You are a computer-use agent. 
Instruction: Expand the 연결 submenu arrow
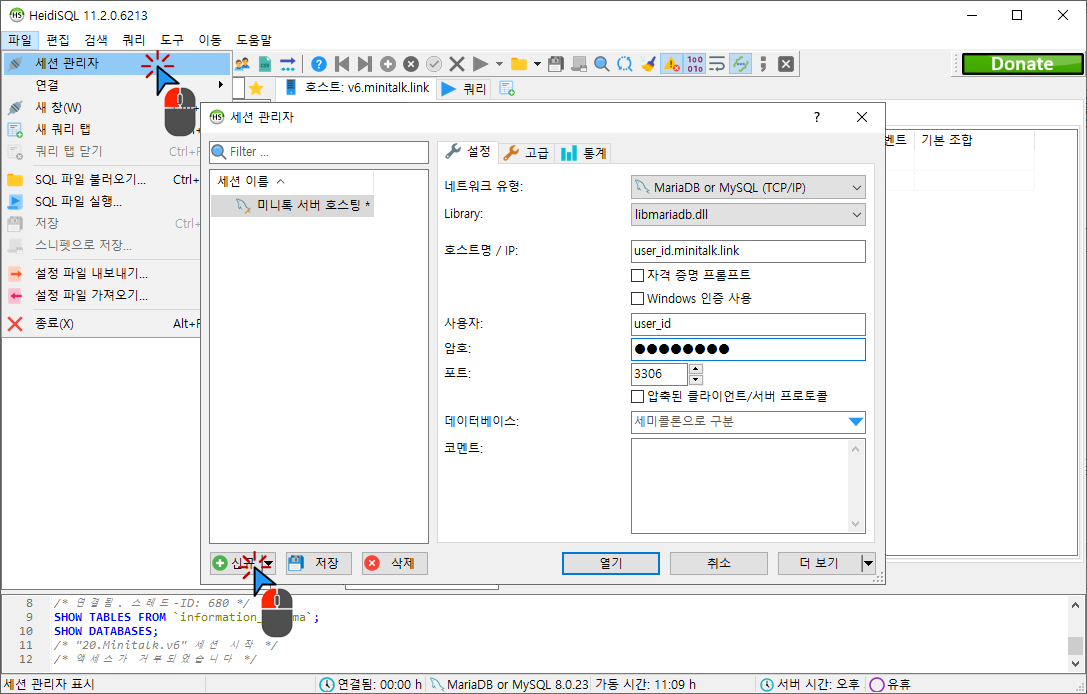[x=221, y=85]
